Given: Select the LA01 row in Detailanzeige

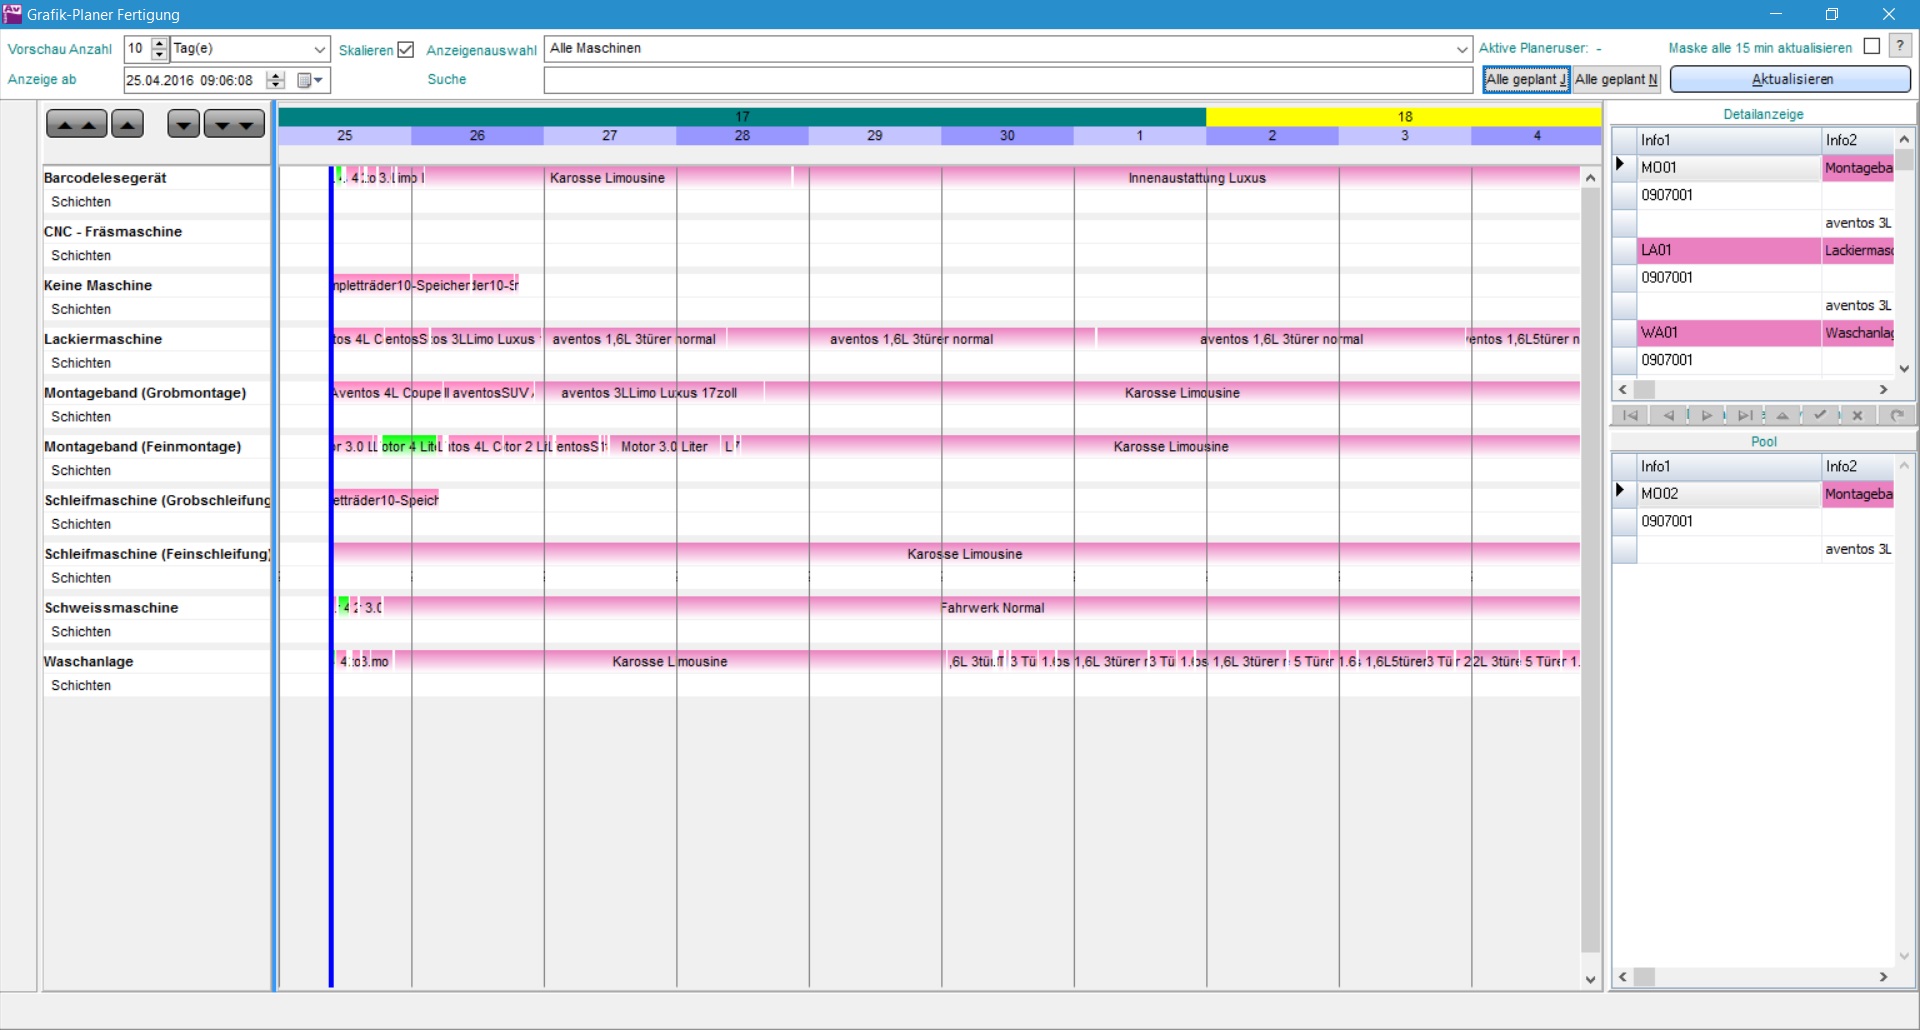Looking at the screenshot, I should click(x=1727, y=250).
